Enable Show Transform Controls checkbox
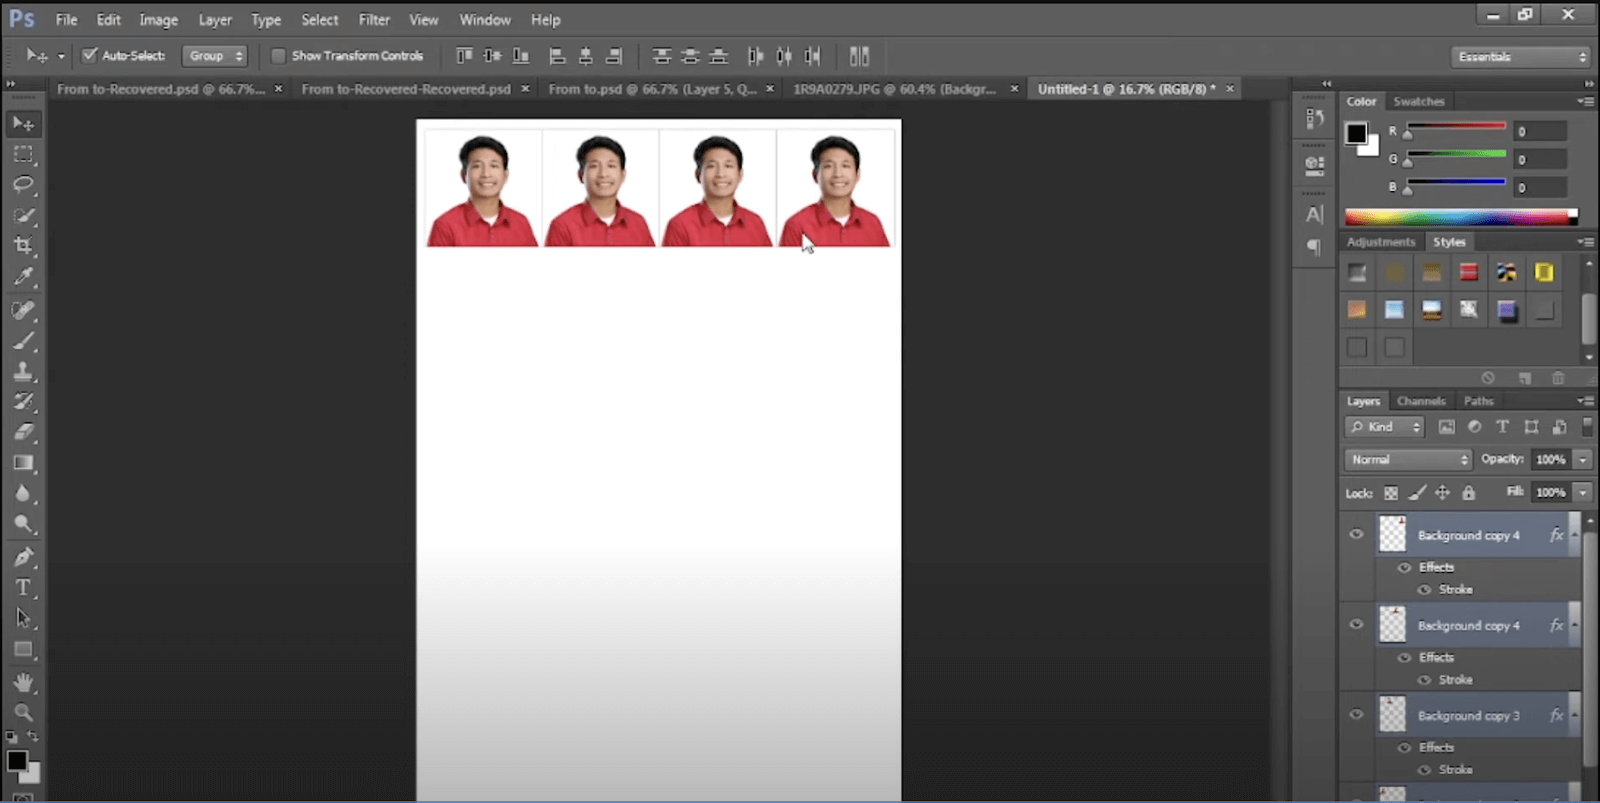The width and height of the screenshot is (1600, 803). [x=278, y=56]
